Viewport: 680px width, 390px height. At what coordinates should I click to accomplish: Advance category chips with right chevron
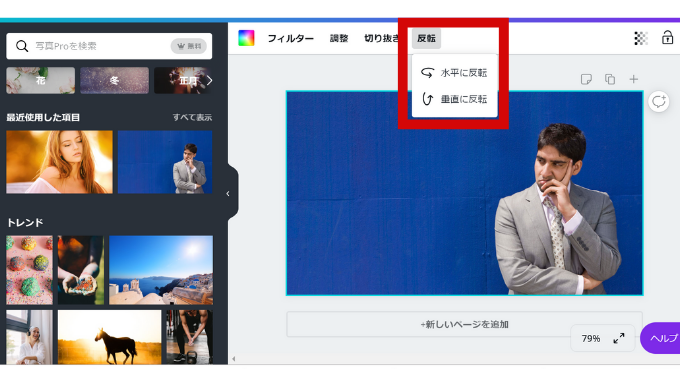pos(209,80)
